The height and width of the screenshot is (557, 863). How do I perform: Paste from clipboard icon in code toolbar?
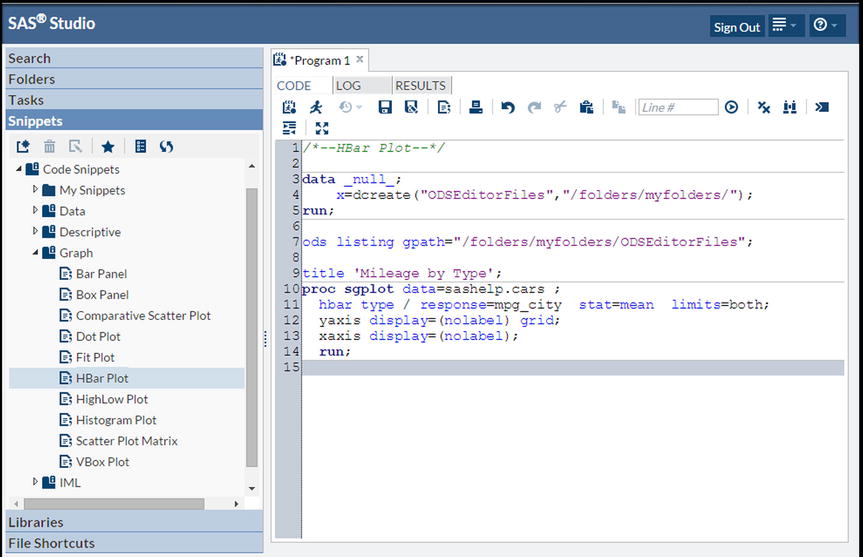click(x=586, y=107)
